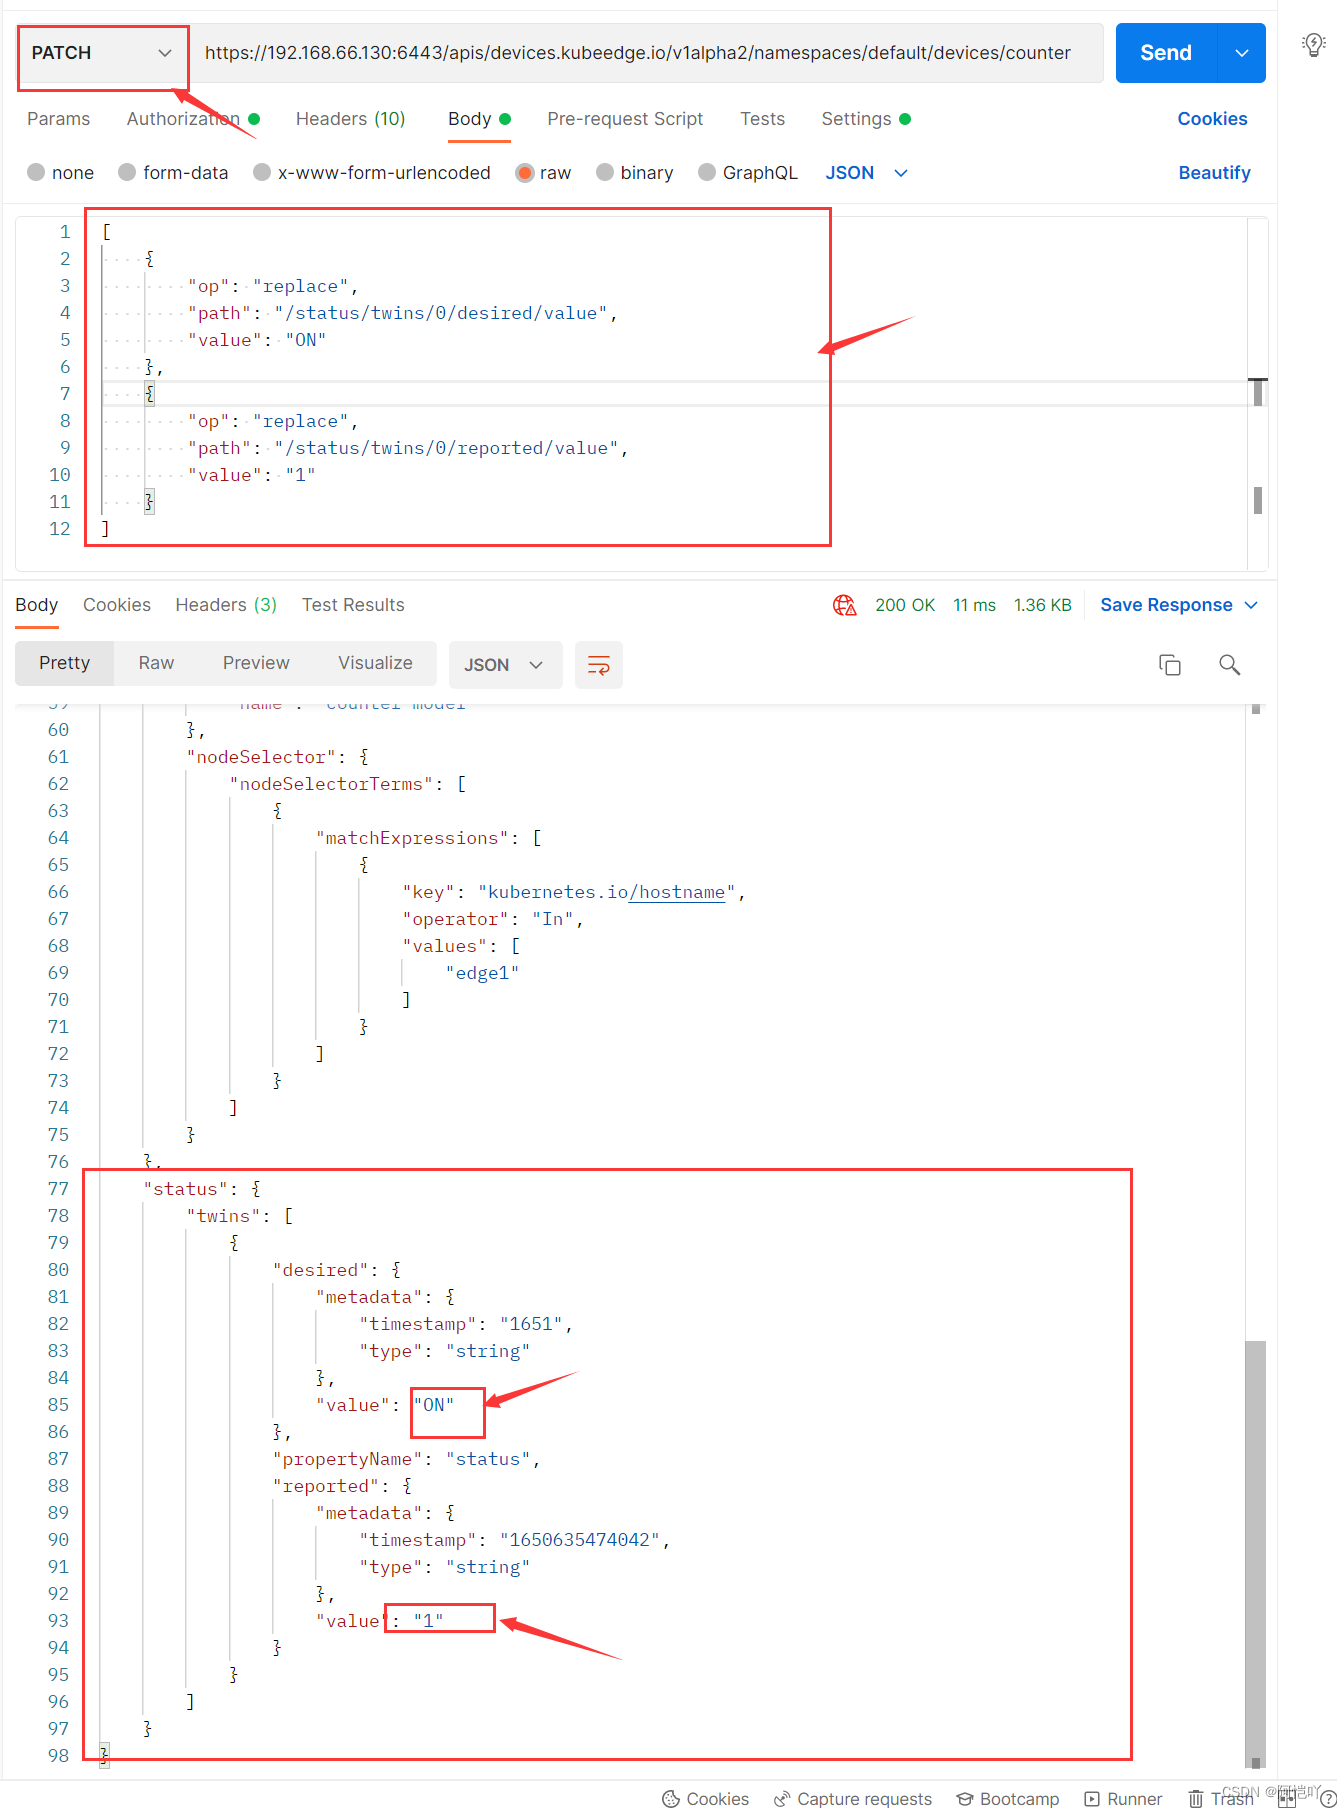
Task: Select the GraphQL body type
Action: coord(748,173)
